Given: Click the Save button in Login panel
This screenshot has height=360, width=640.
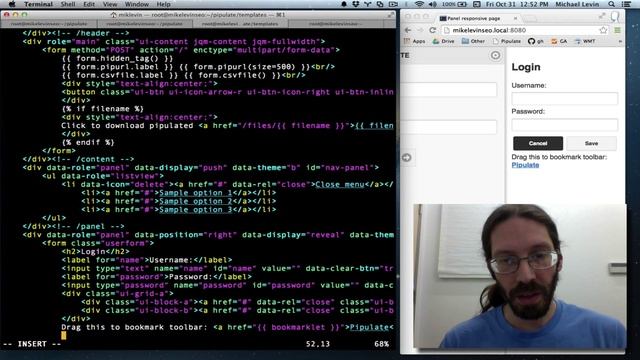Looking at the screenshot, I should (591, 143).
